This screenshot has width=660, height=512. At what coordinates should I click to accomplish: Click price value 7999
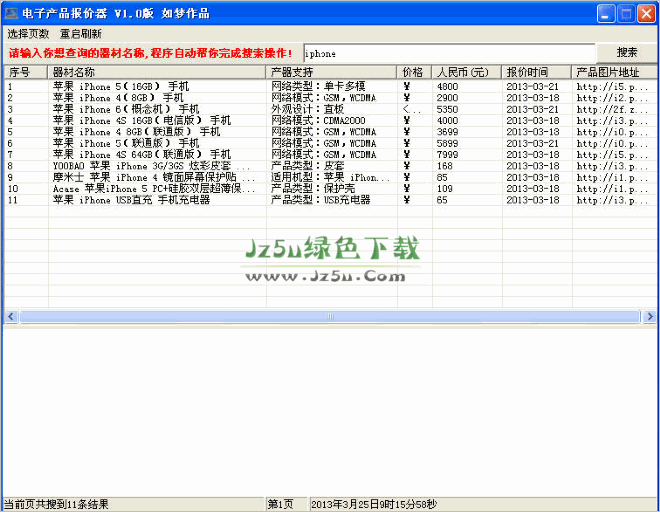tap(447, 155)
